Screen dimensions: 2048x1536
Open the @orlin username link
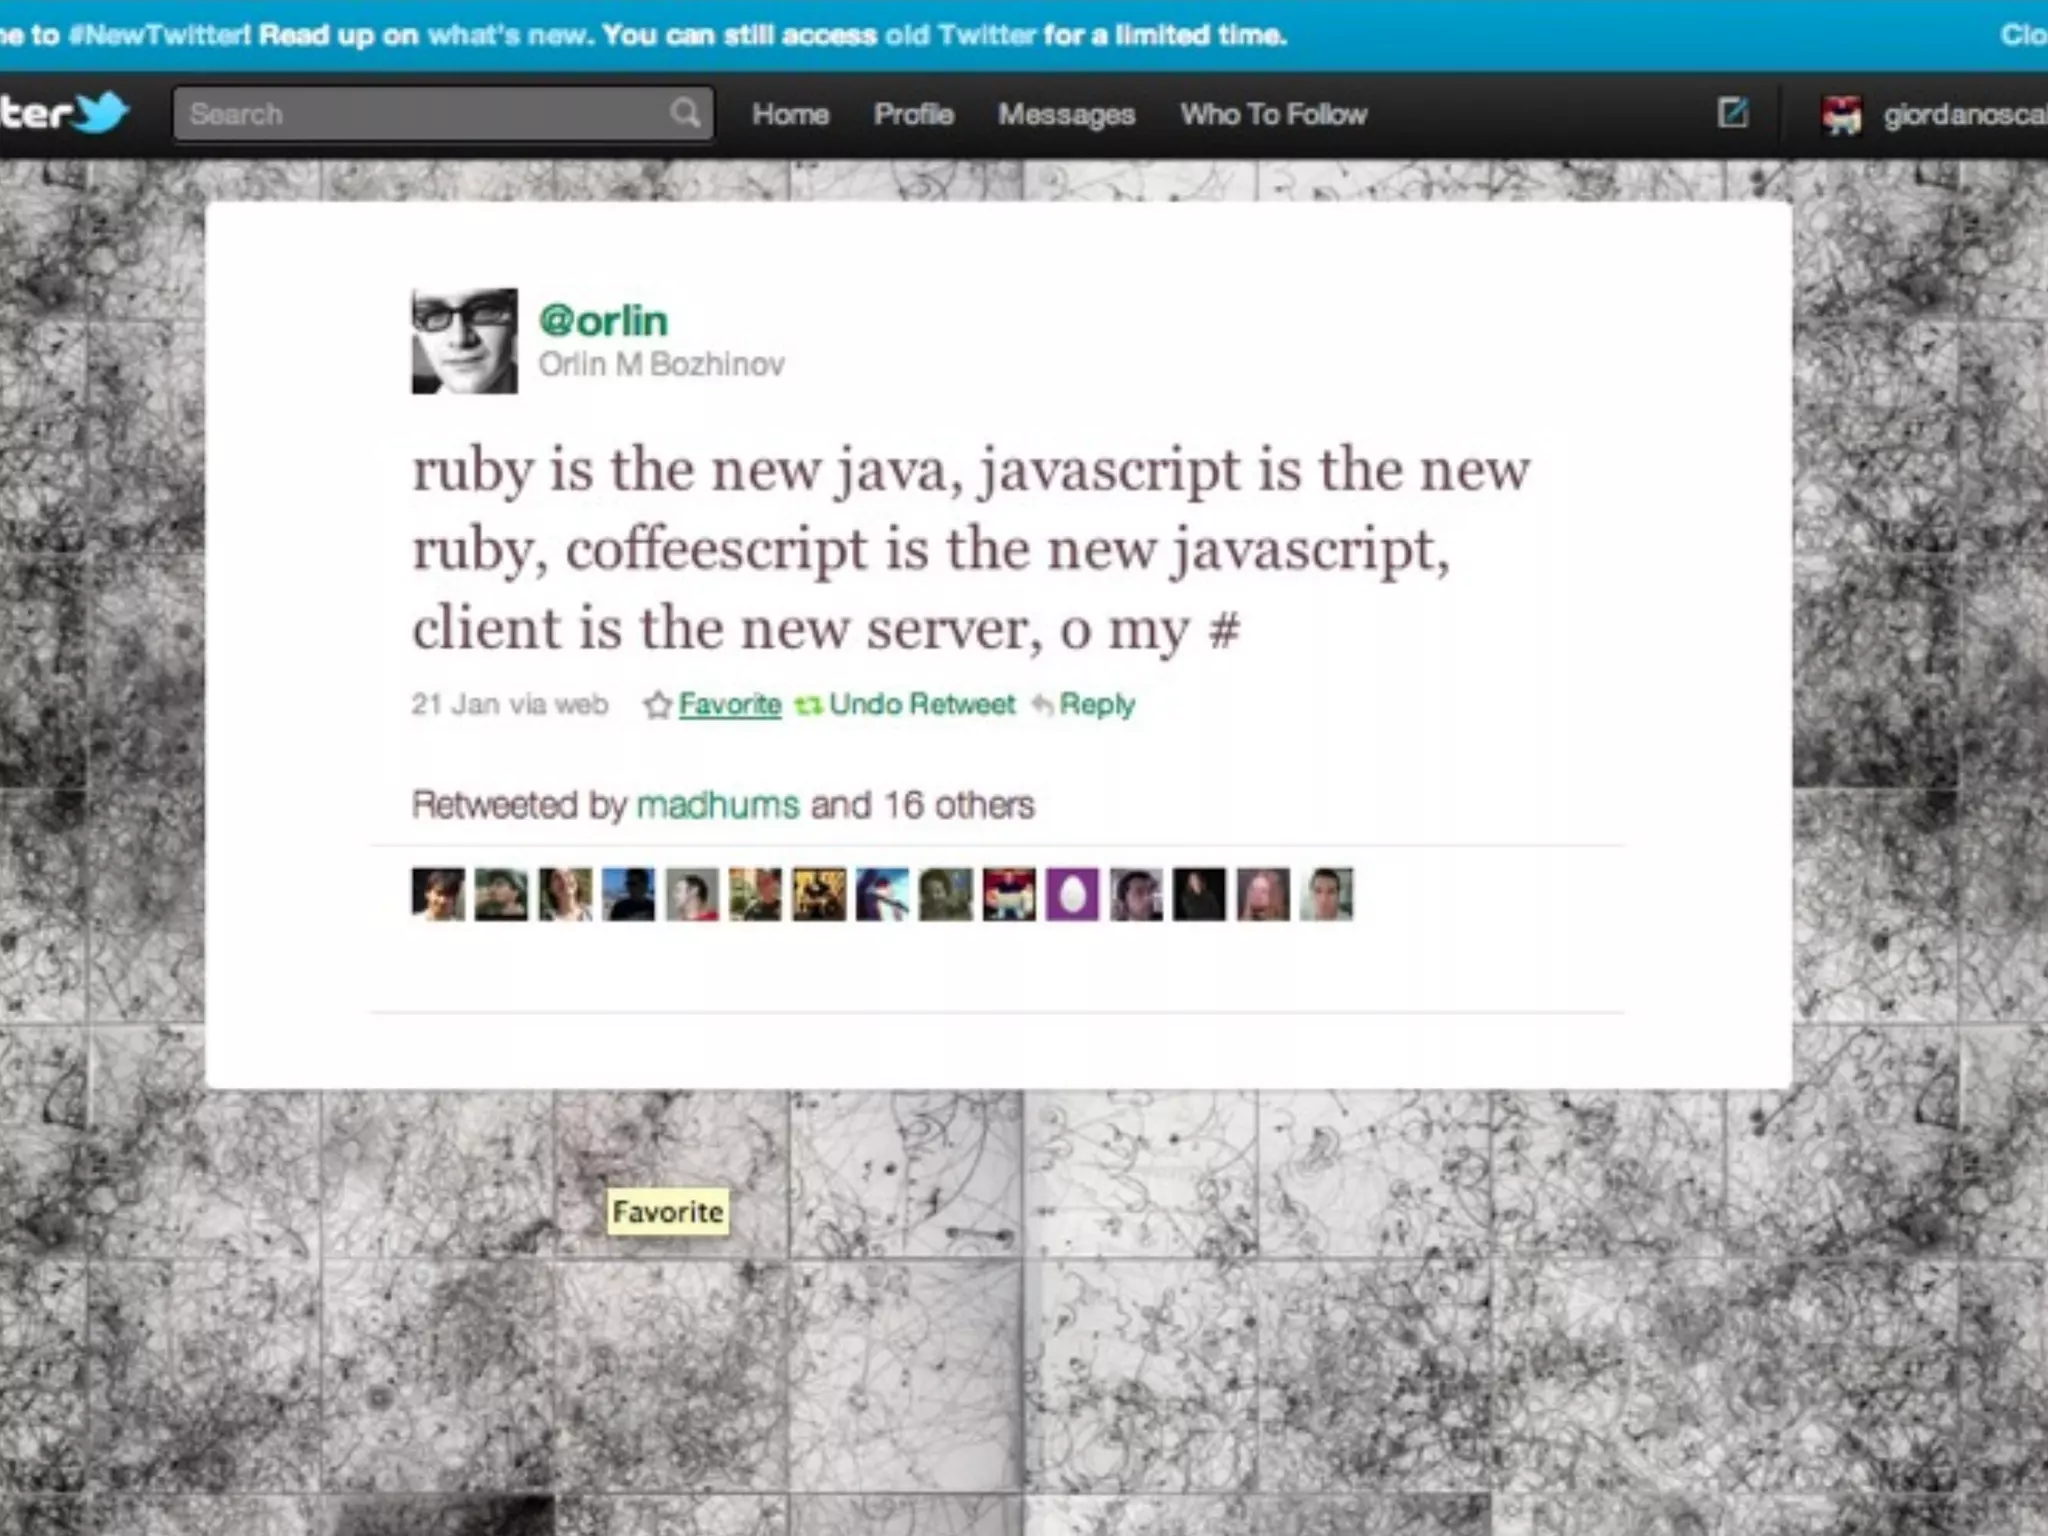pyautogui.click(x=603, y=321)
